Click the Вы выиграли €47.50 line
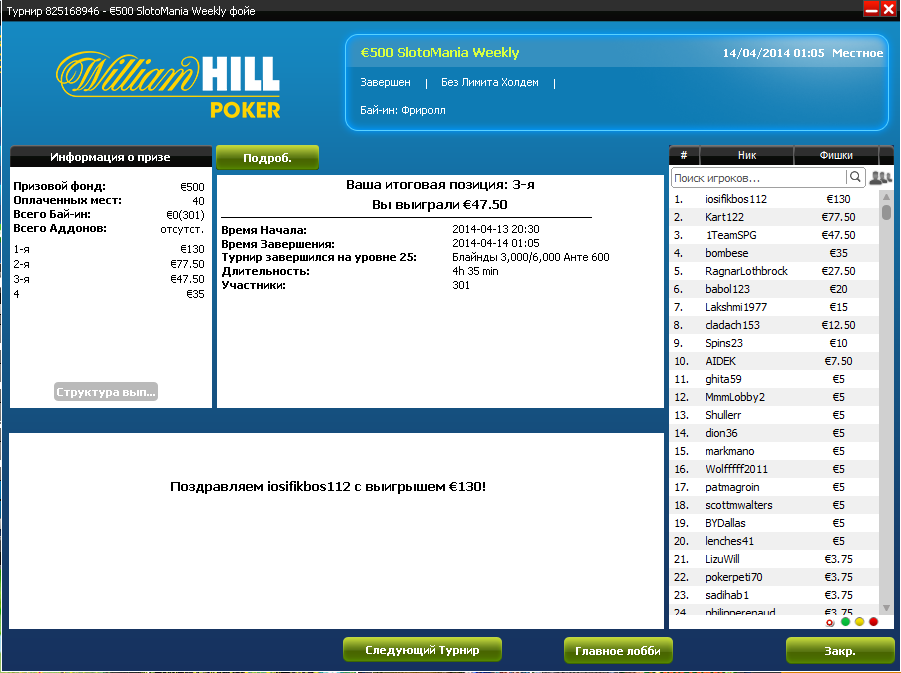 tap(440, 205)
